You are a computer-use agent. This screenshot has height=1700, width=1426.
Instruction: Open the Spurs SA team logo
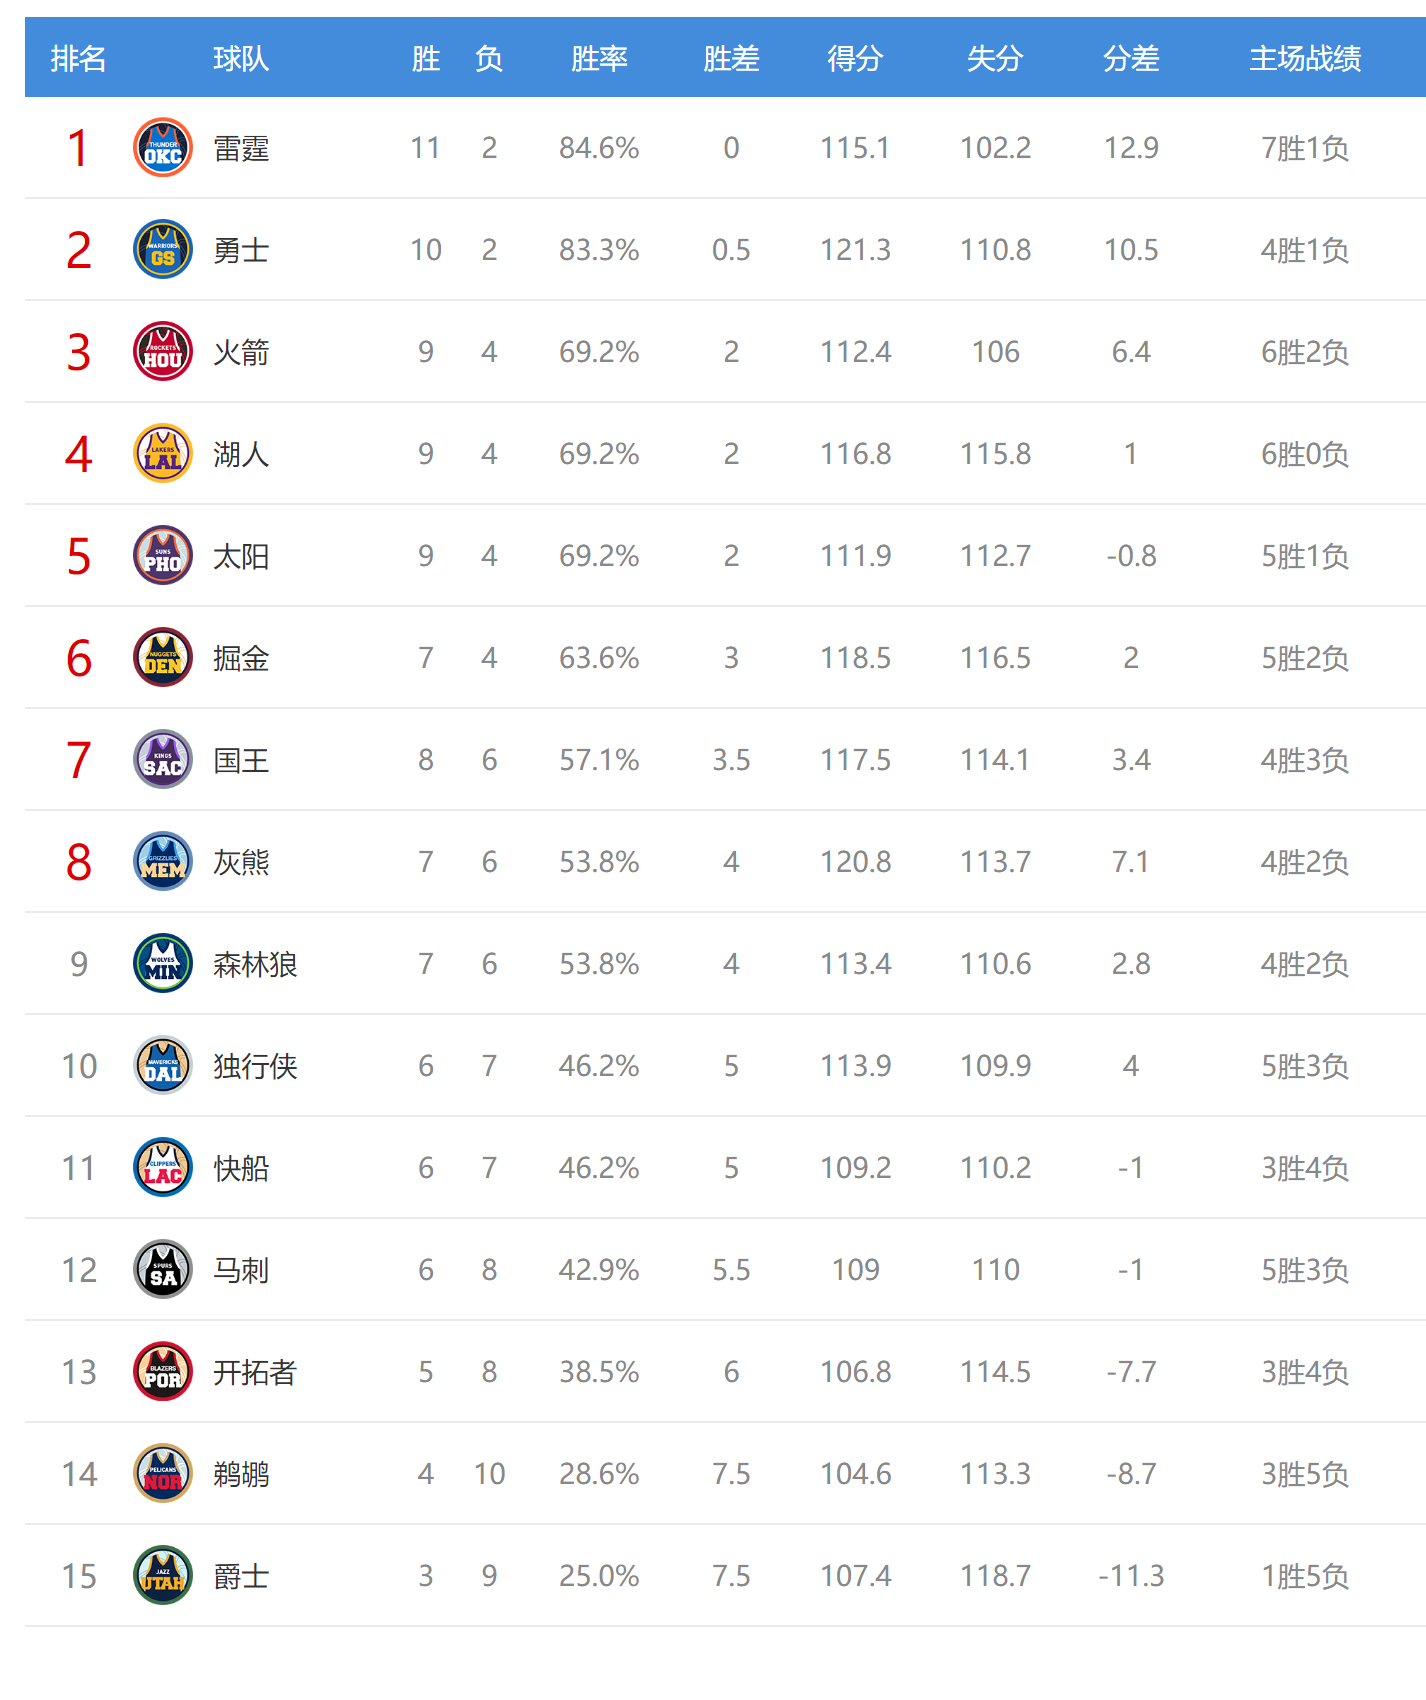(163, 1270)
